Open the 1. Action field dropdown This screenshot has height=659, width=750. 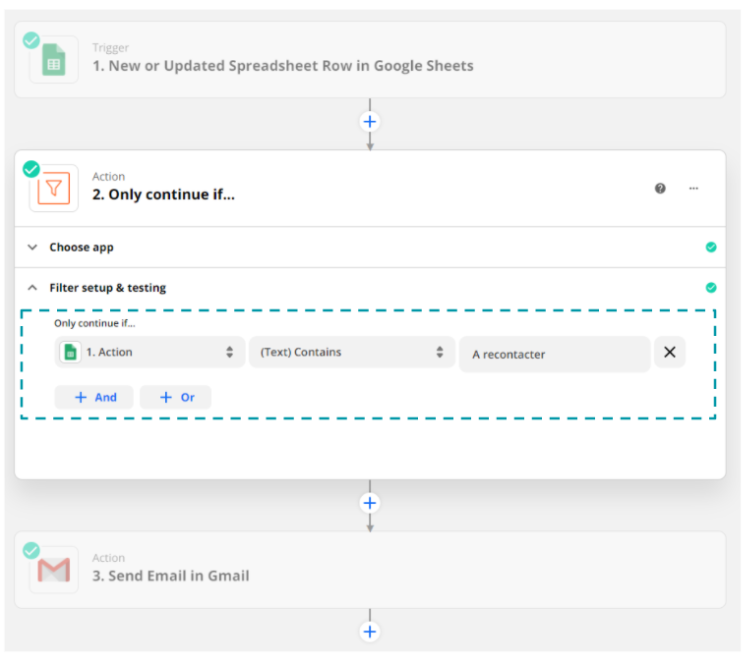[150, 352]
